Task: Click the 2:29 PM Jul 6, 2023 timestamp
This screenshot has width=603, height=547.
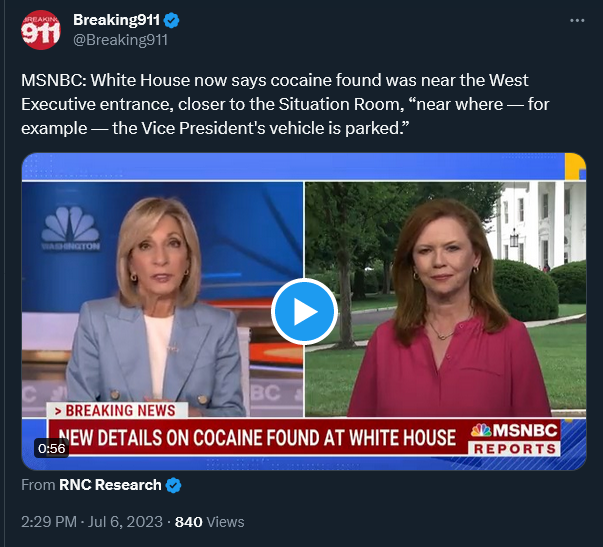Action: [92, 522]
